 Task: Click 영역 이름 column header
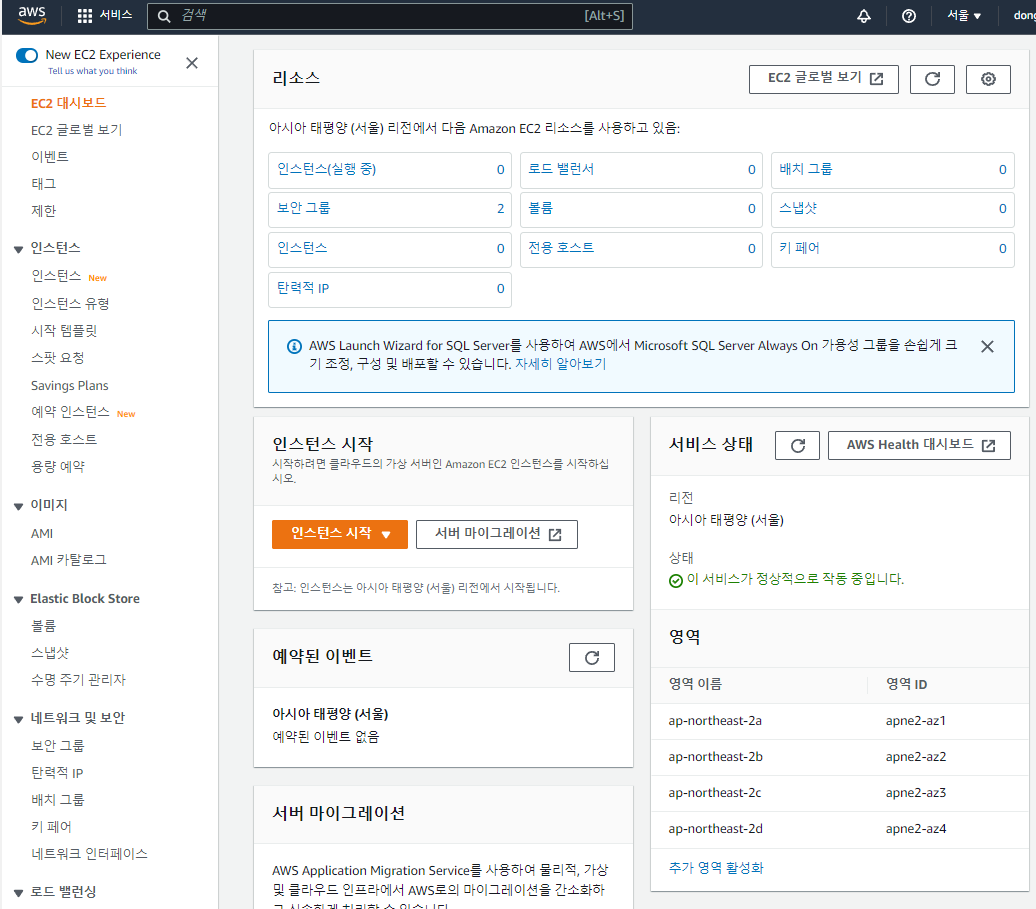pos(695,684)
